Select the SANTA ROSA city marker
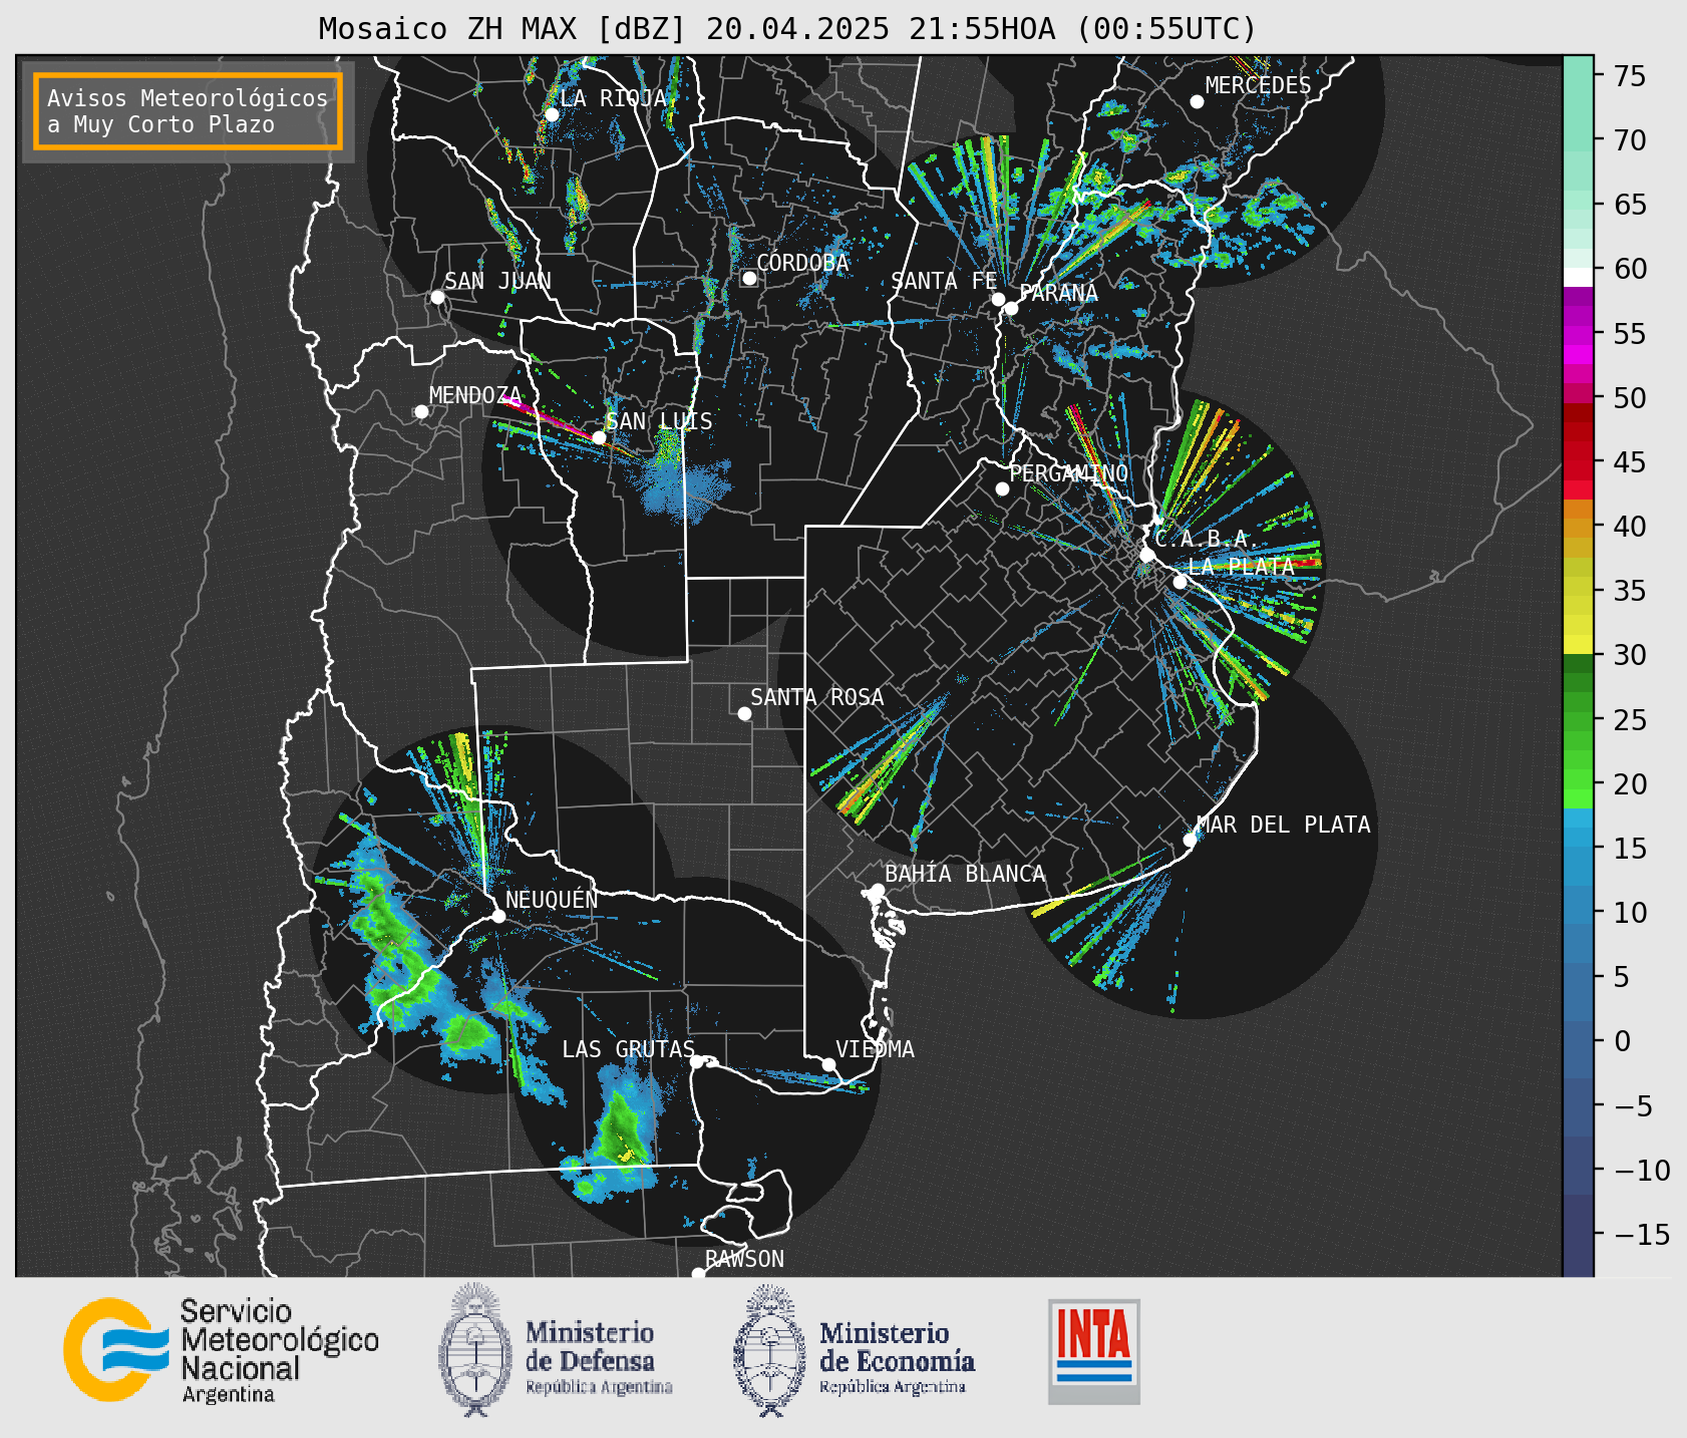 point(744,713)
